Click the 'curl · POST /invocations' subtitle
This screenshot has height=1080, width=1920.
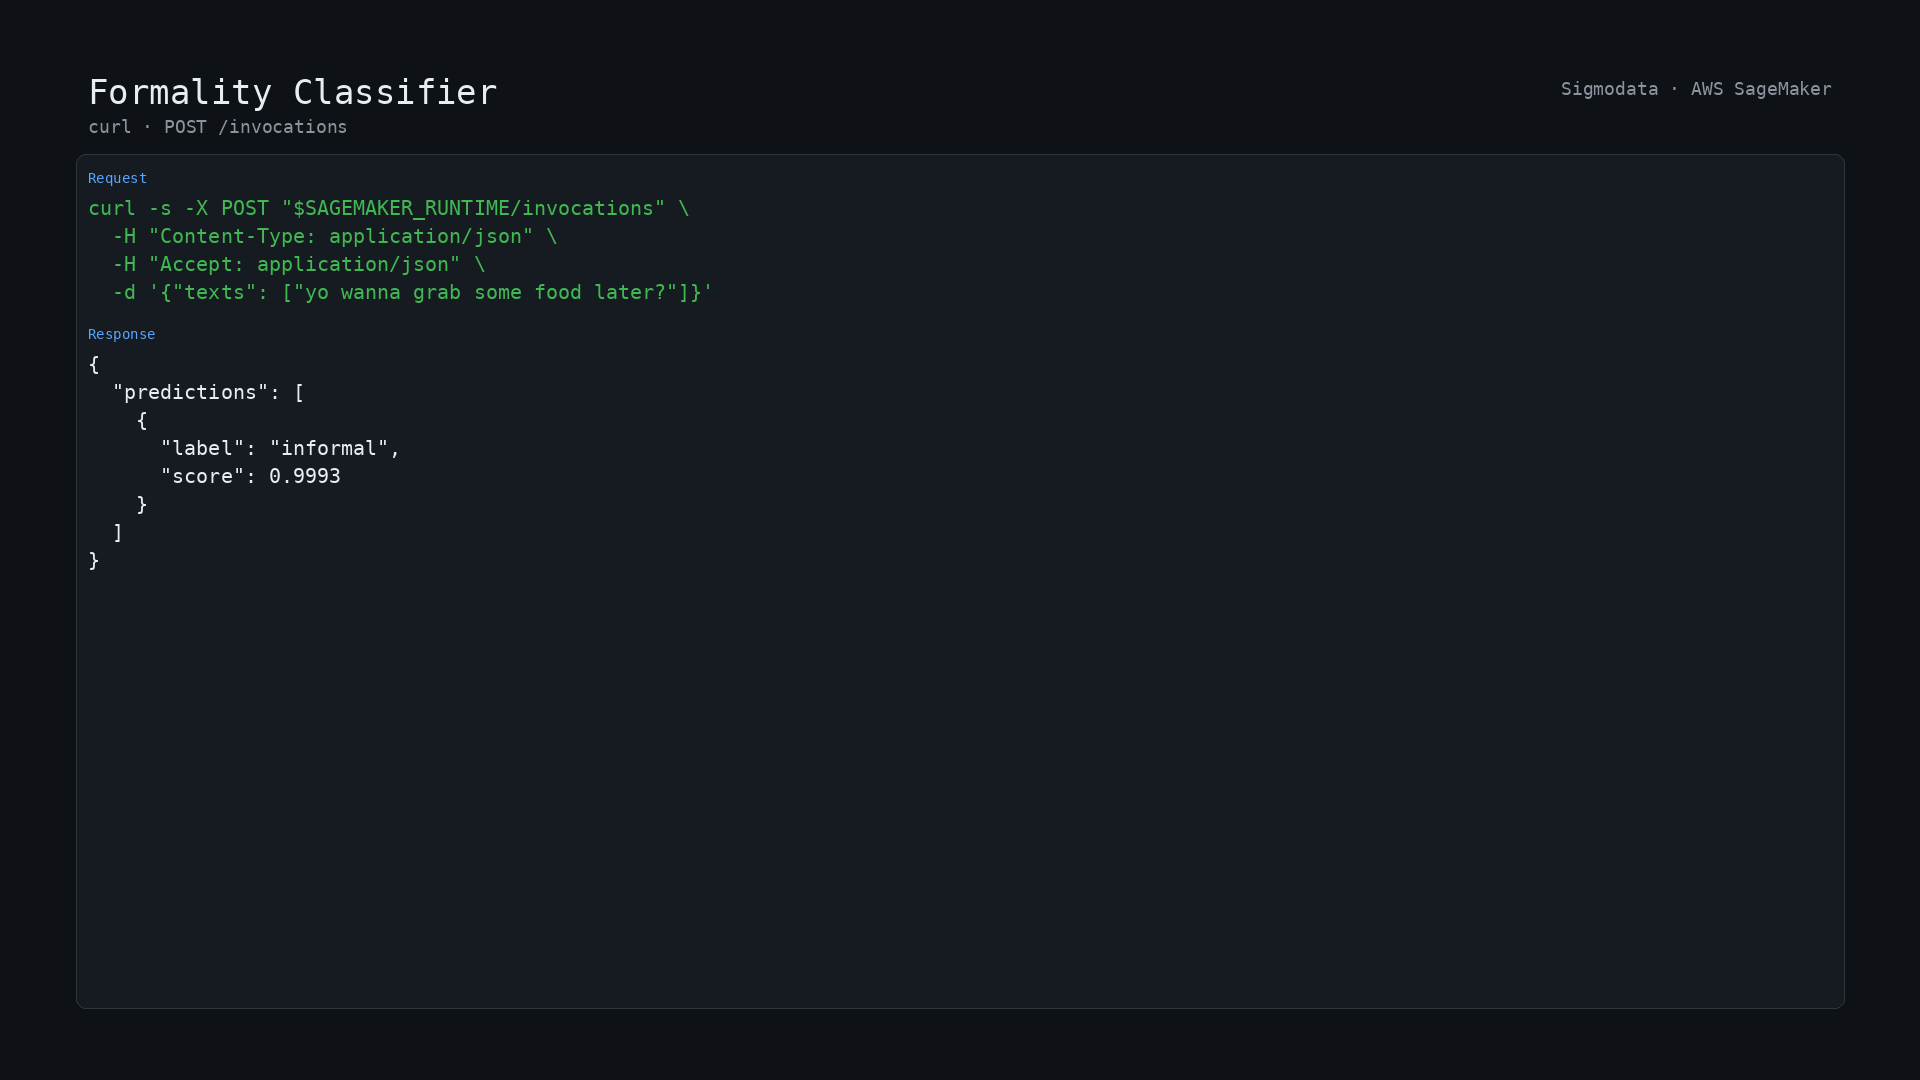tap(217, 127)
